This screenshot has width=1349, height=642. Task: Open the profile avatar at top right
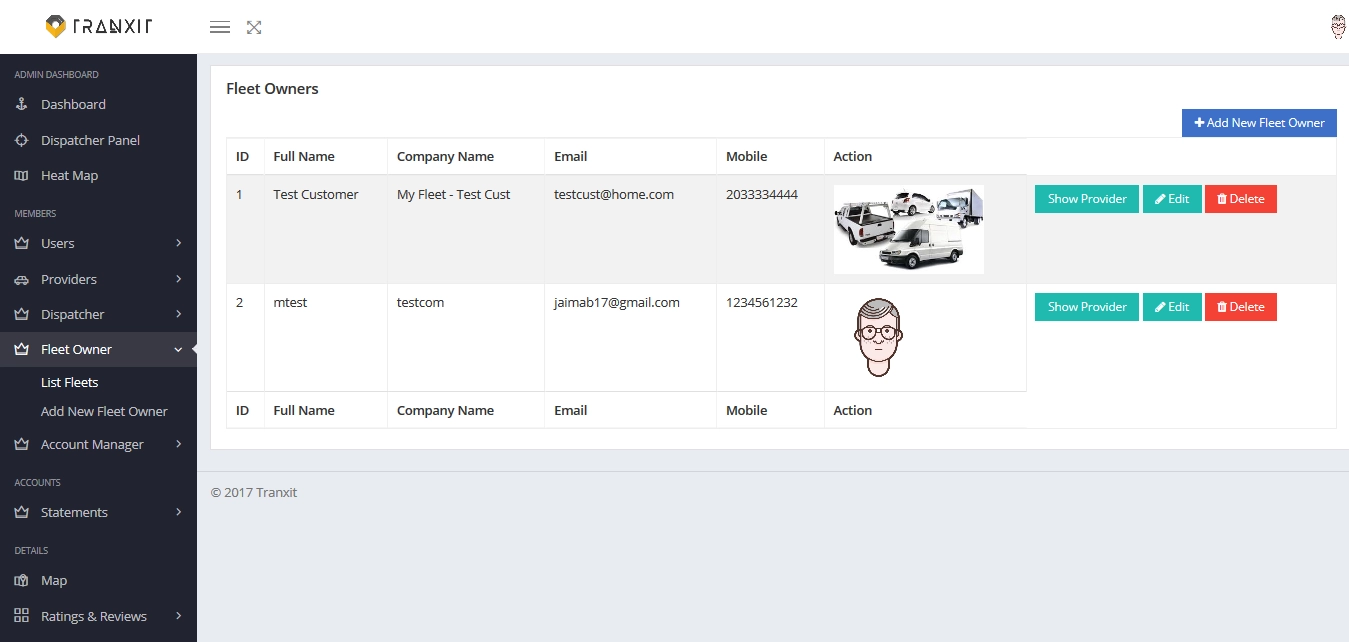[1337, 27]
